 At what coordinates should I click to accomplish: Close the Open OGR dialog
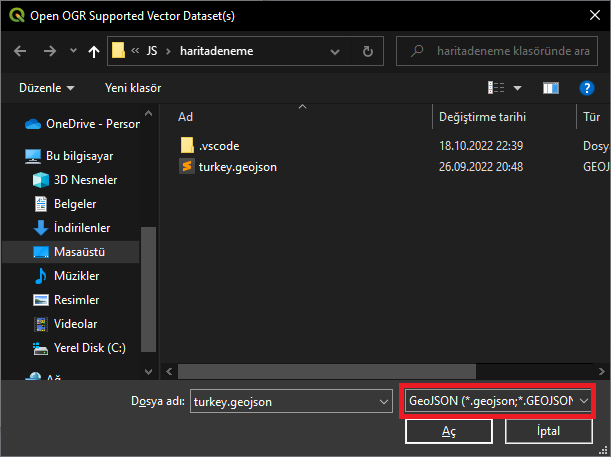tap(595, 15)
